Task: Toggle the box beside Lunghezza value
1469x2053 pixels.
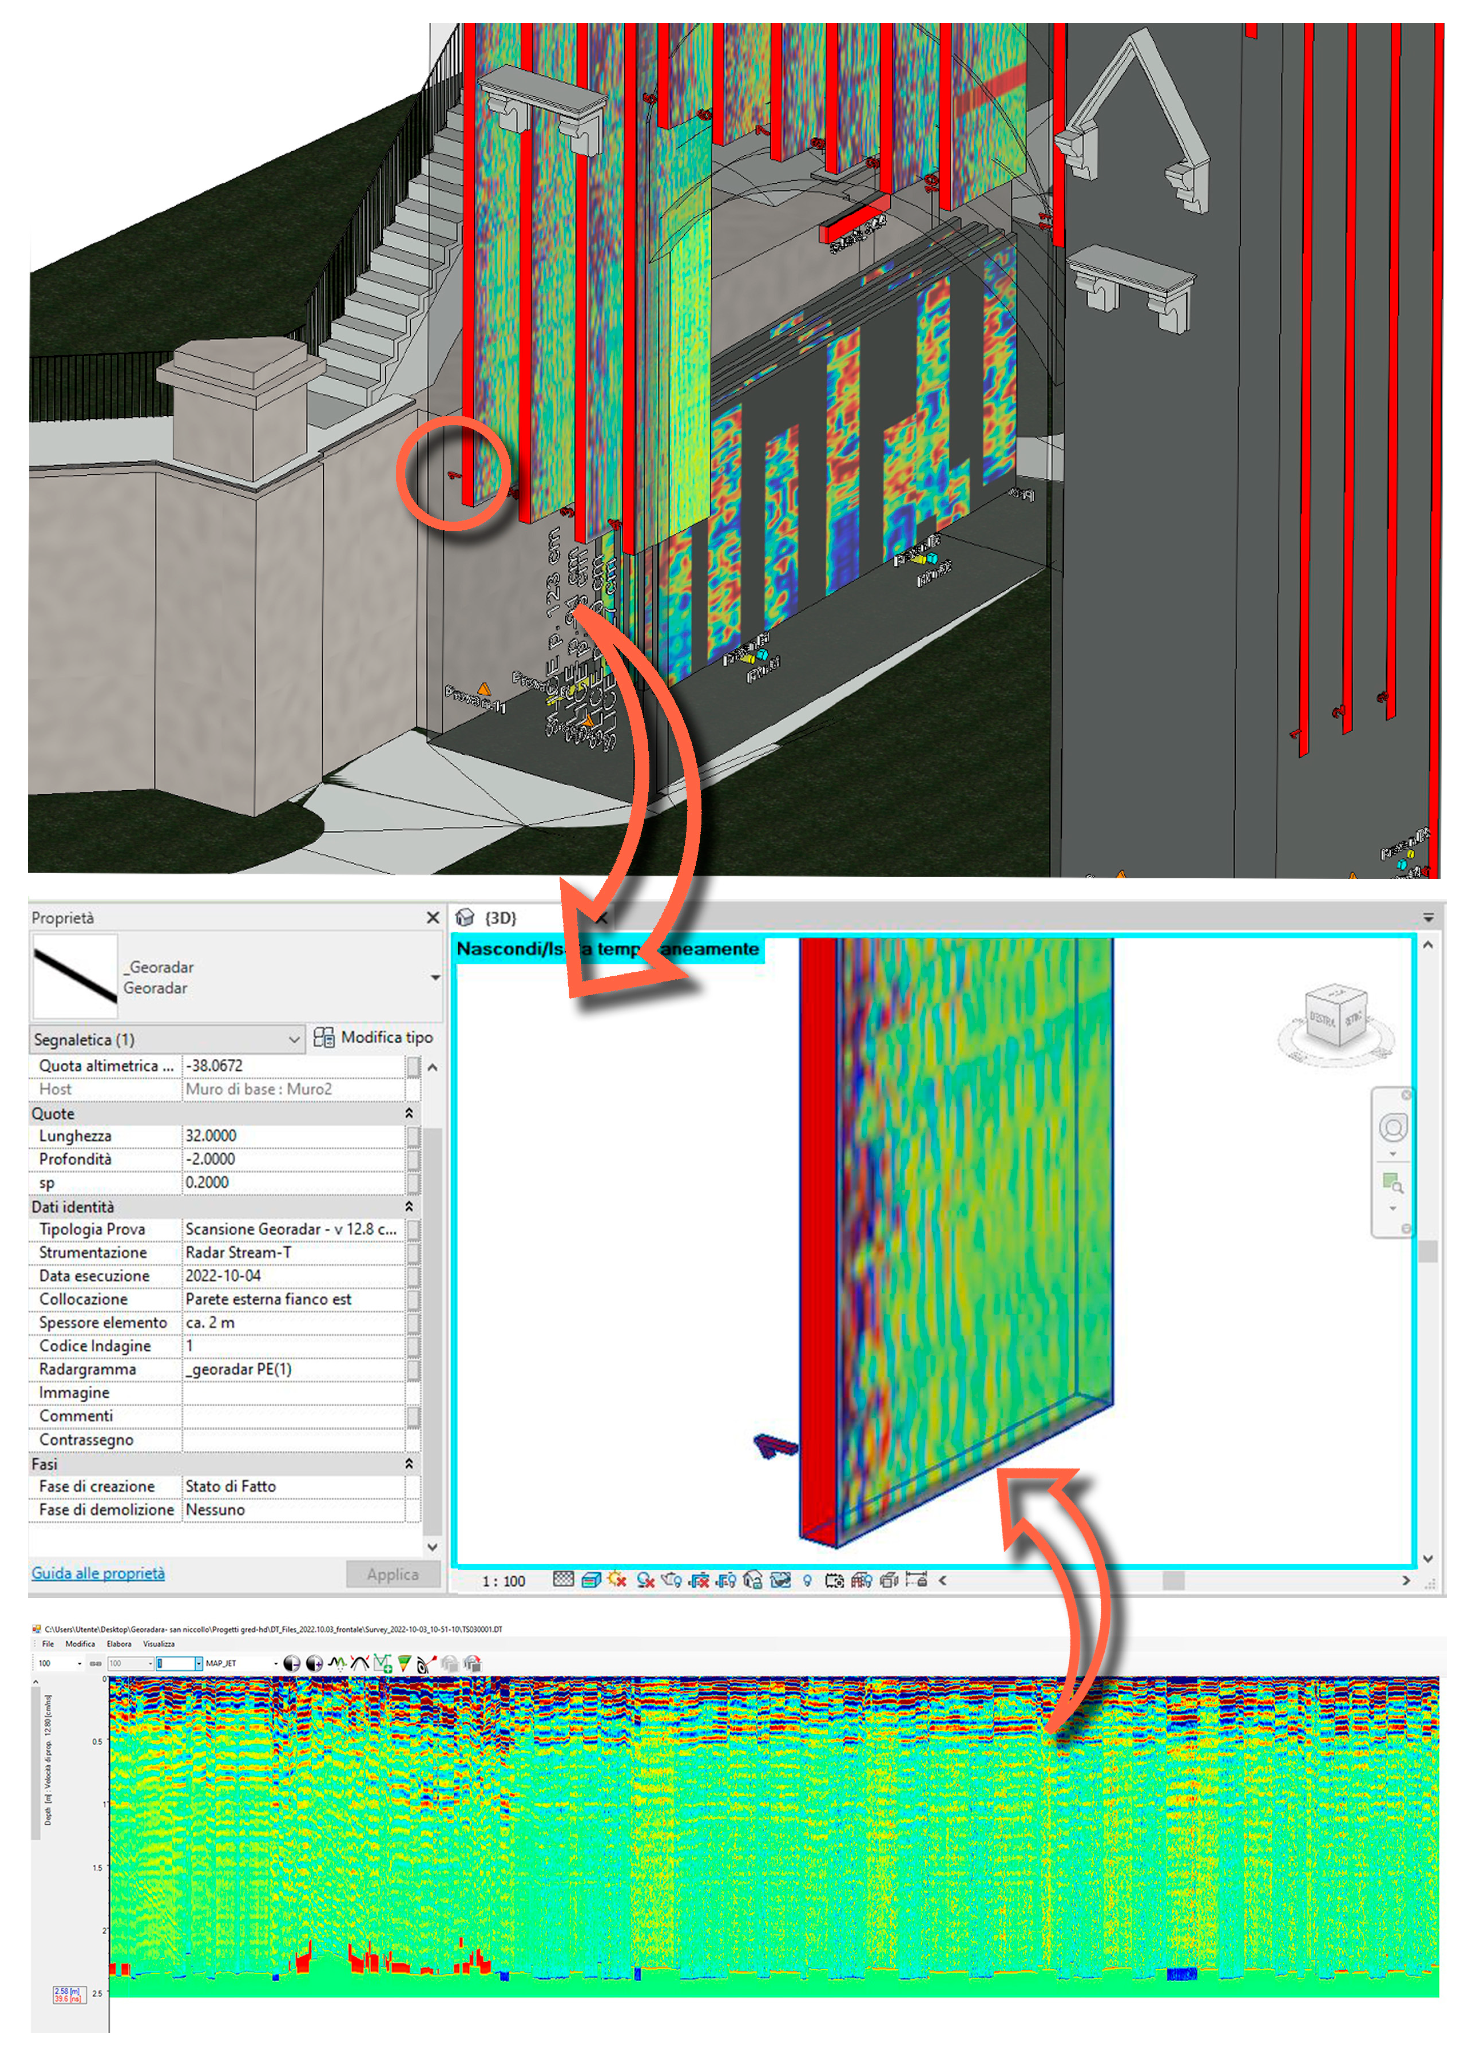Action: [413, 1136]
